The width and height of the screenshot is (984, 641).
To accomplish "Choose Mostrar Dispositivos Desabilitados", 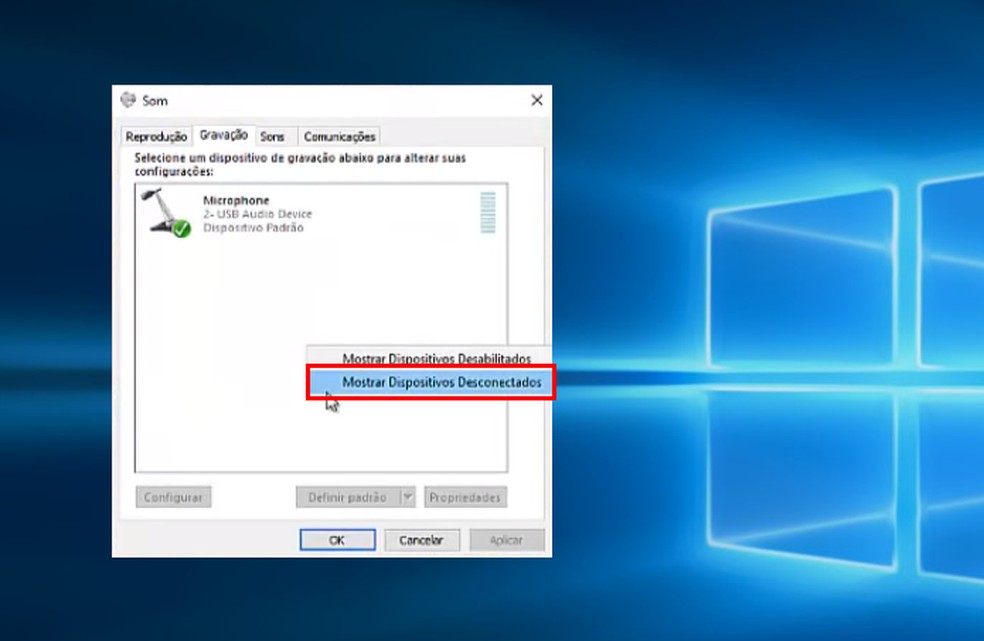I will (x=436, y=358).
